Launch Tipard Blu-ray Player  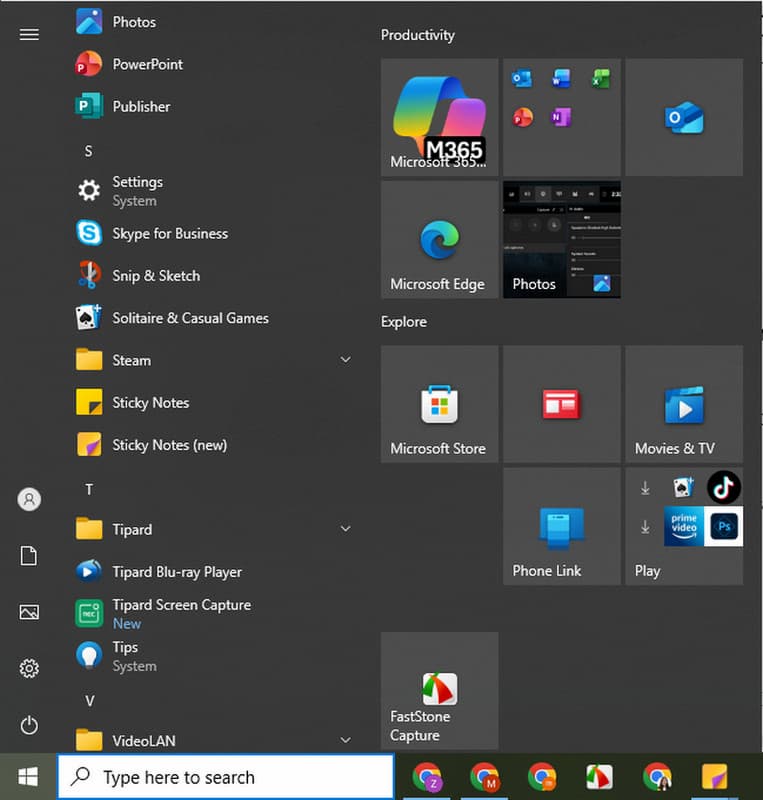tap(214, 571)
